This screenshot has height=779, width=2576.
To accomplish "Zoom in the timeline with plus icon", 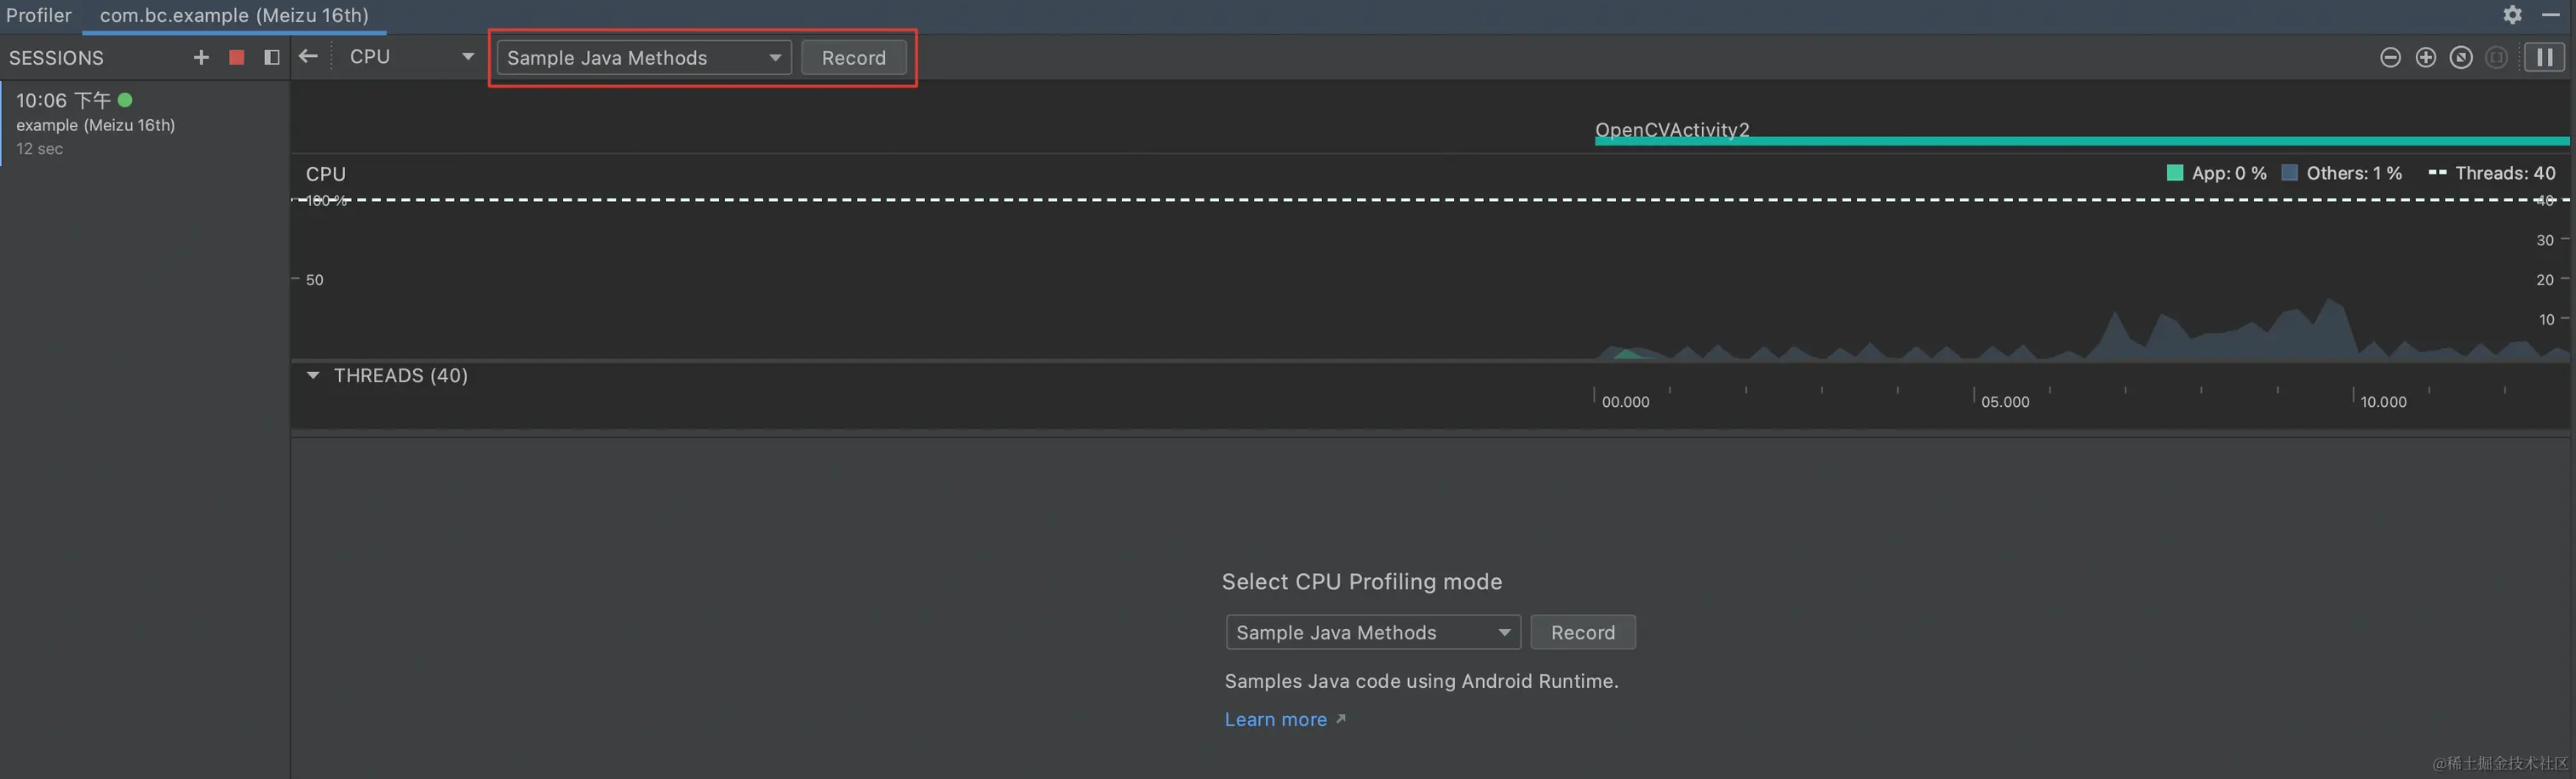I will [x=2425, y=57].
